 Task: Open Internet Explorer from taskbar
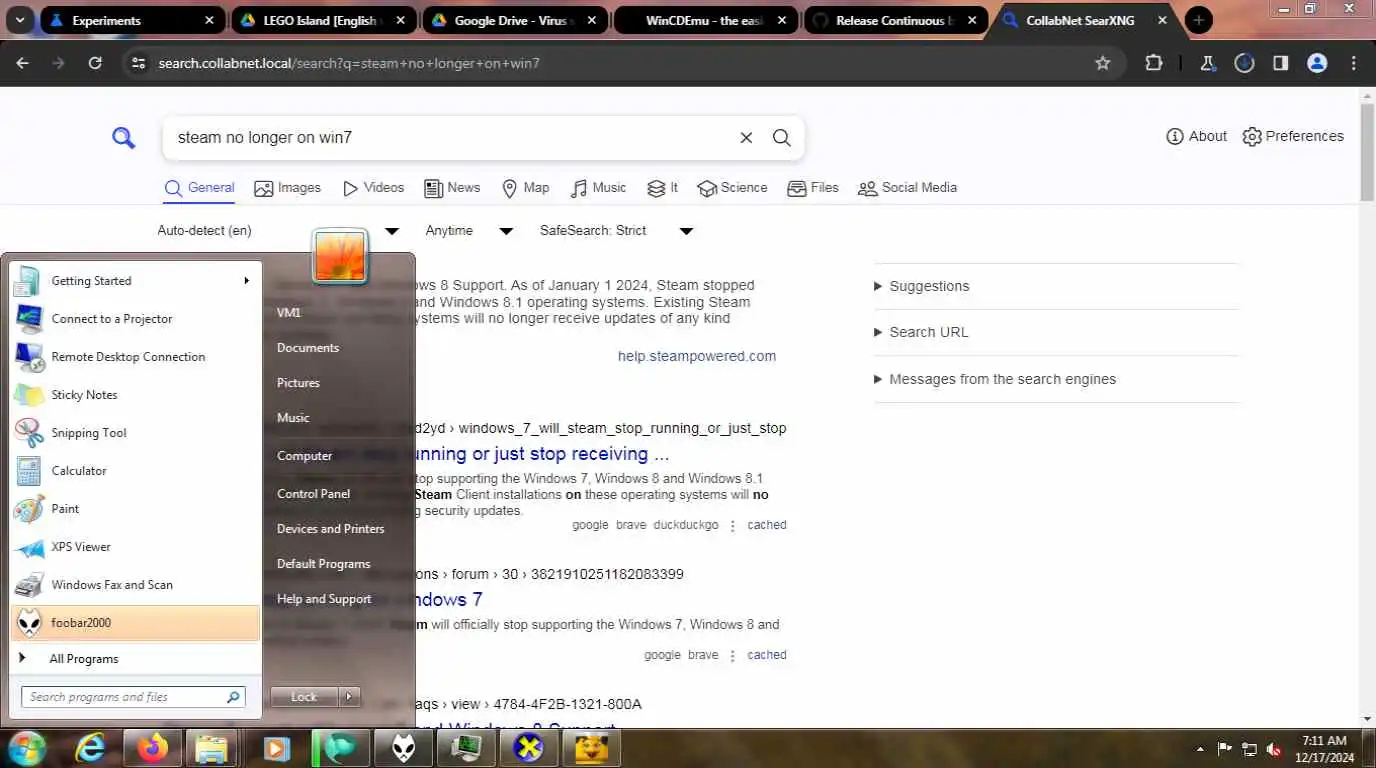tap(91, 748)
